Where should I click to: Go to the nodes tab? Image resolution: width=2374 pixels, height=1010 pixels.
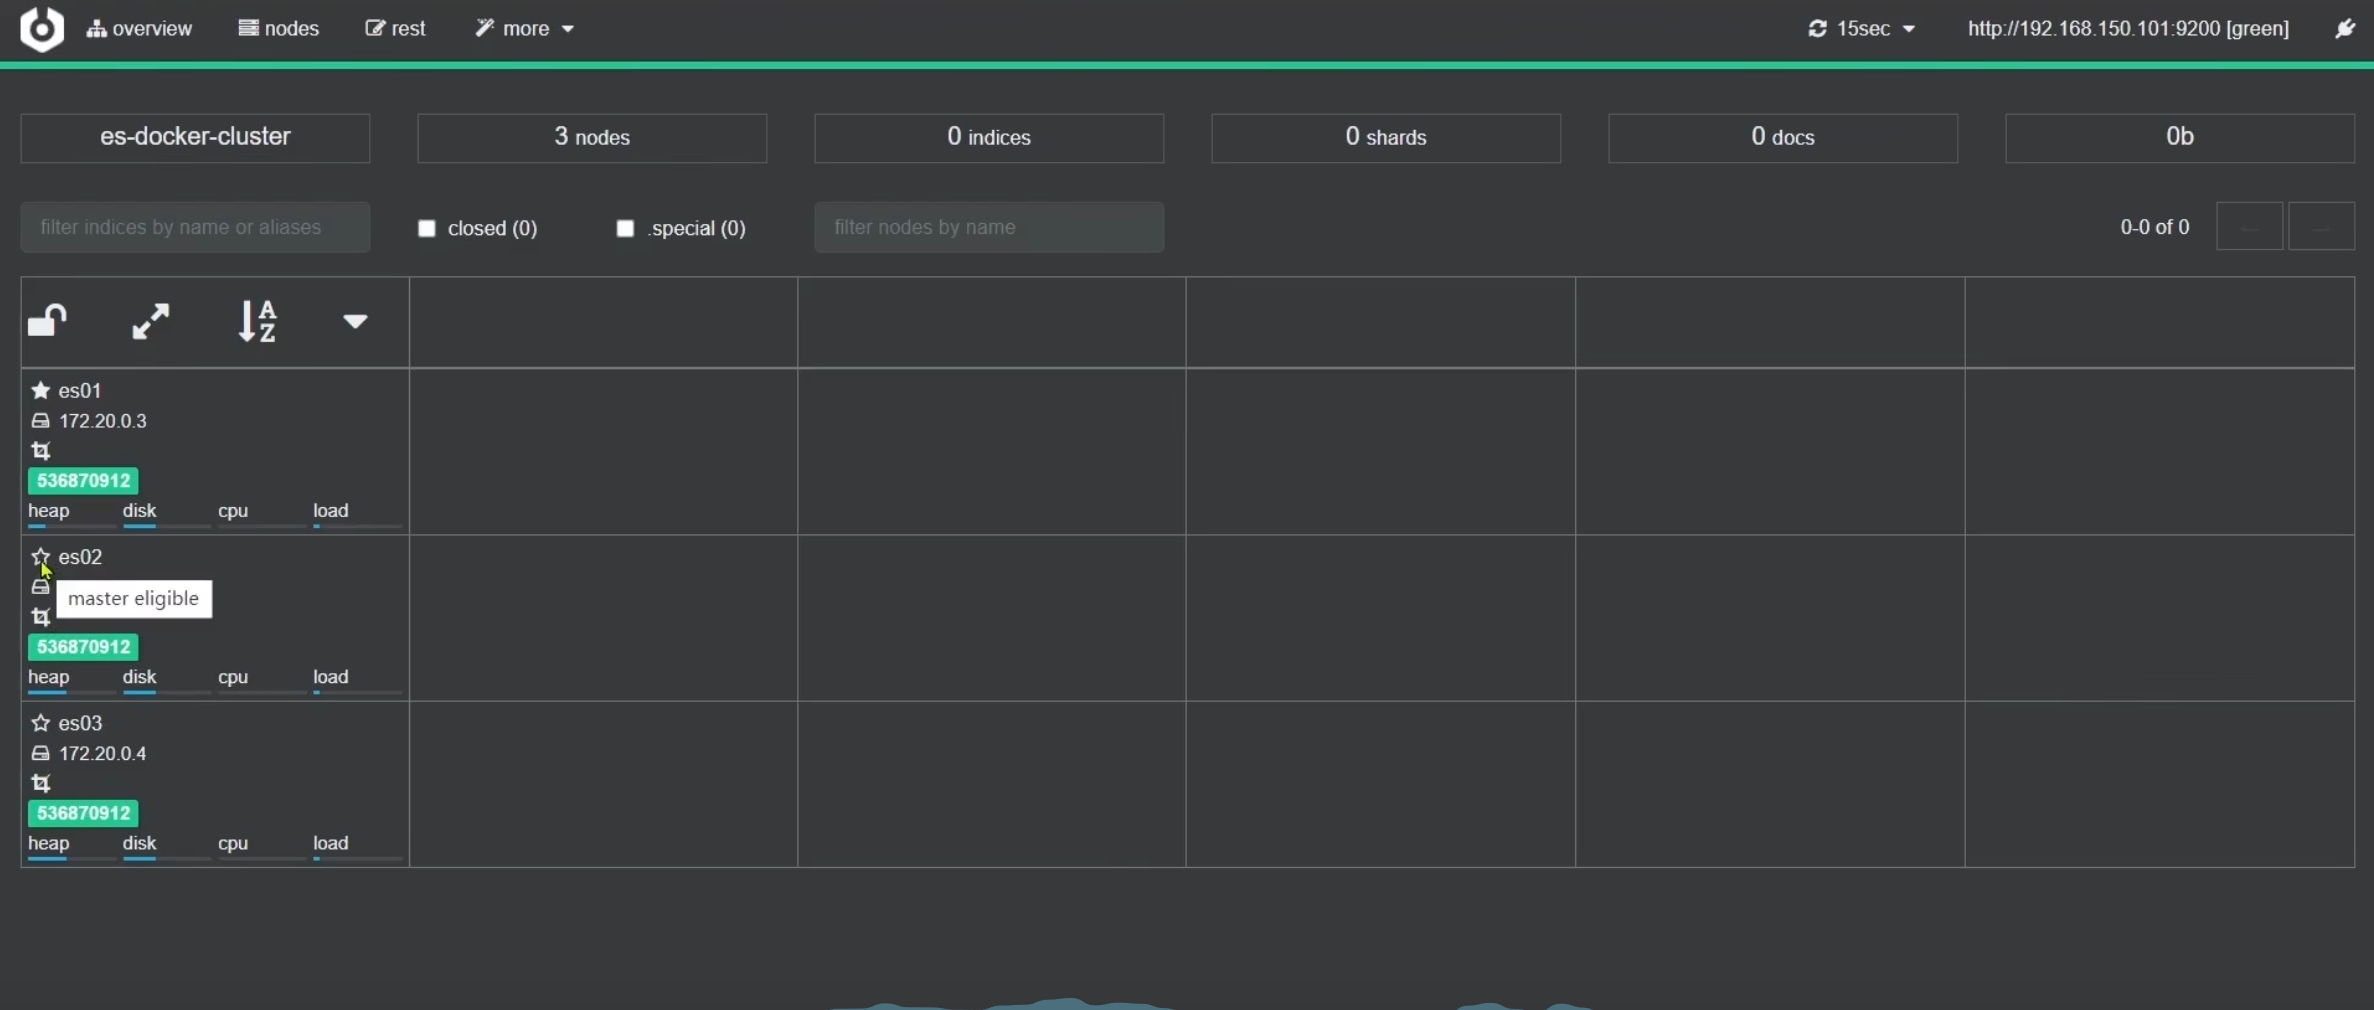(x=279, y=28)
